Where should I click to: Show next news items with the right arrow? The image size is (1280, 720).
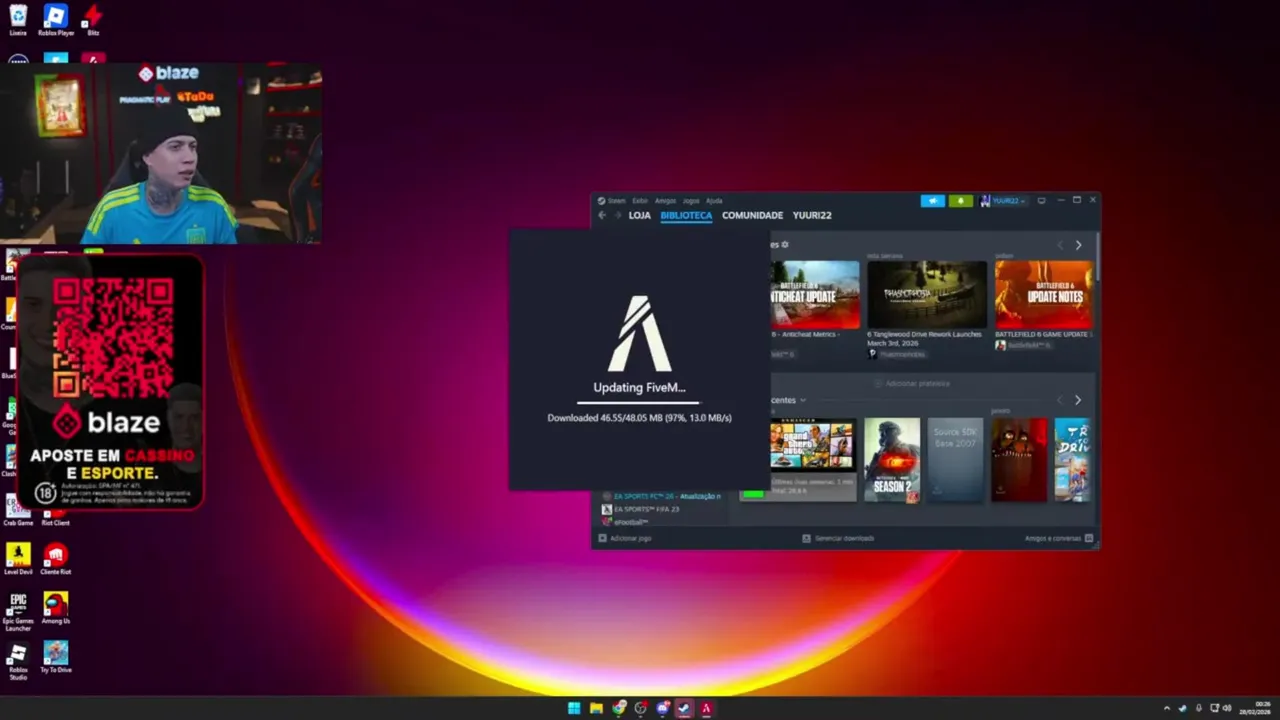[1078, 245]
